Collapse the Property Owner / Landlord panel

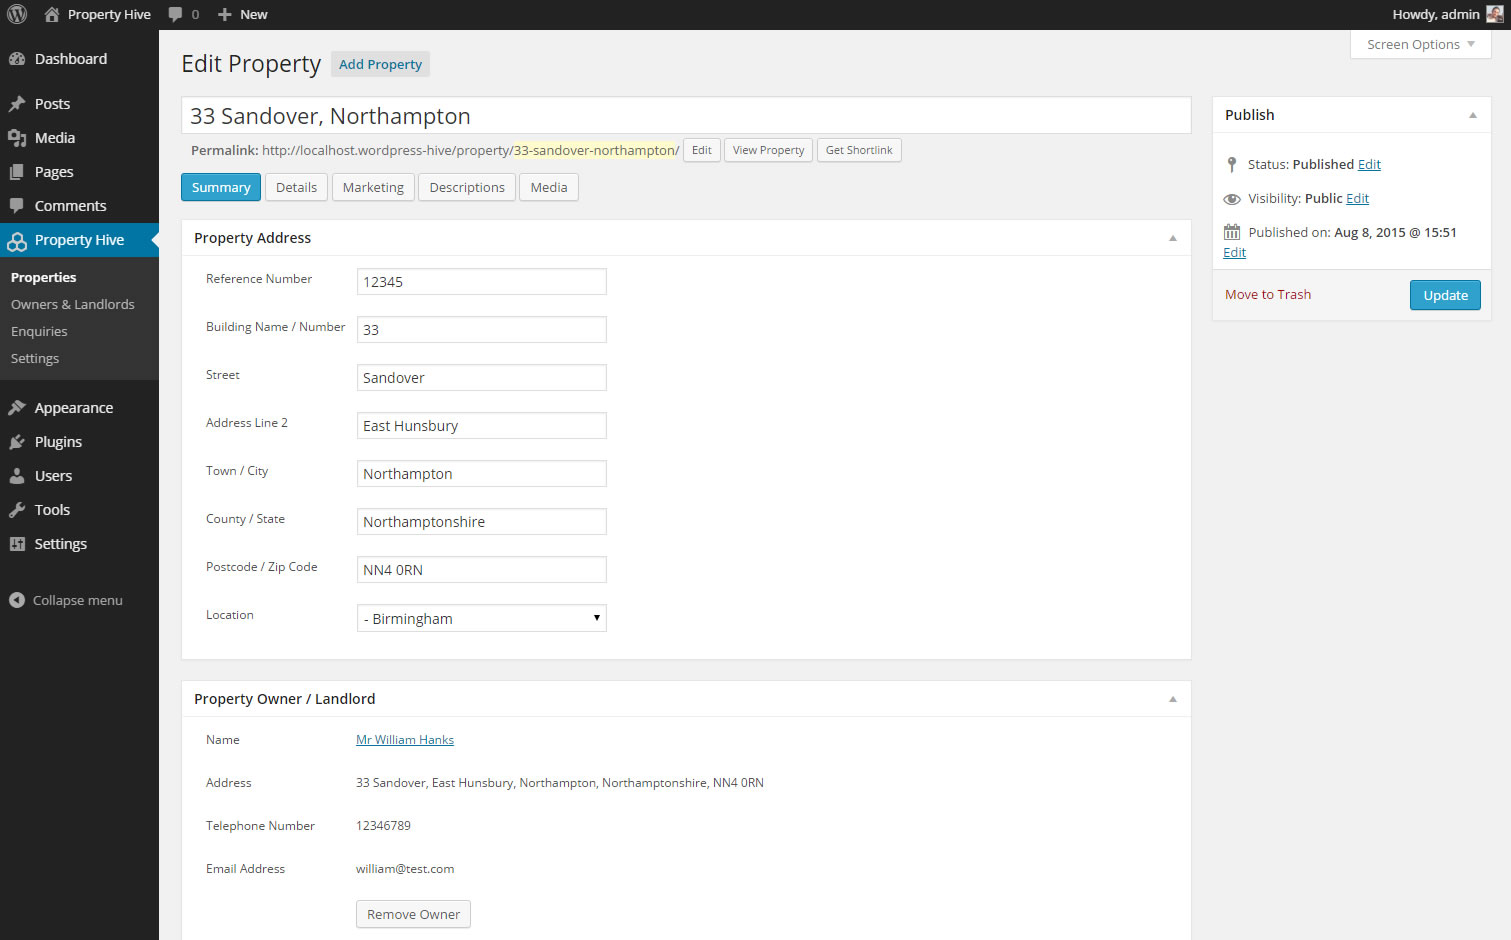[x=1173, y=699]
